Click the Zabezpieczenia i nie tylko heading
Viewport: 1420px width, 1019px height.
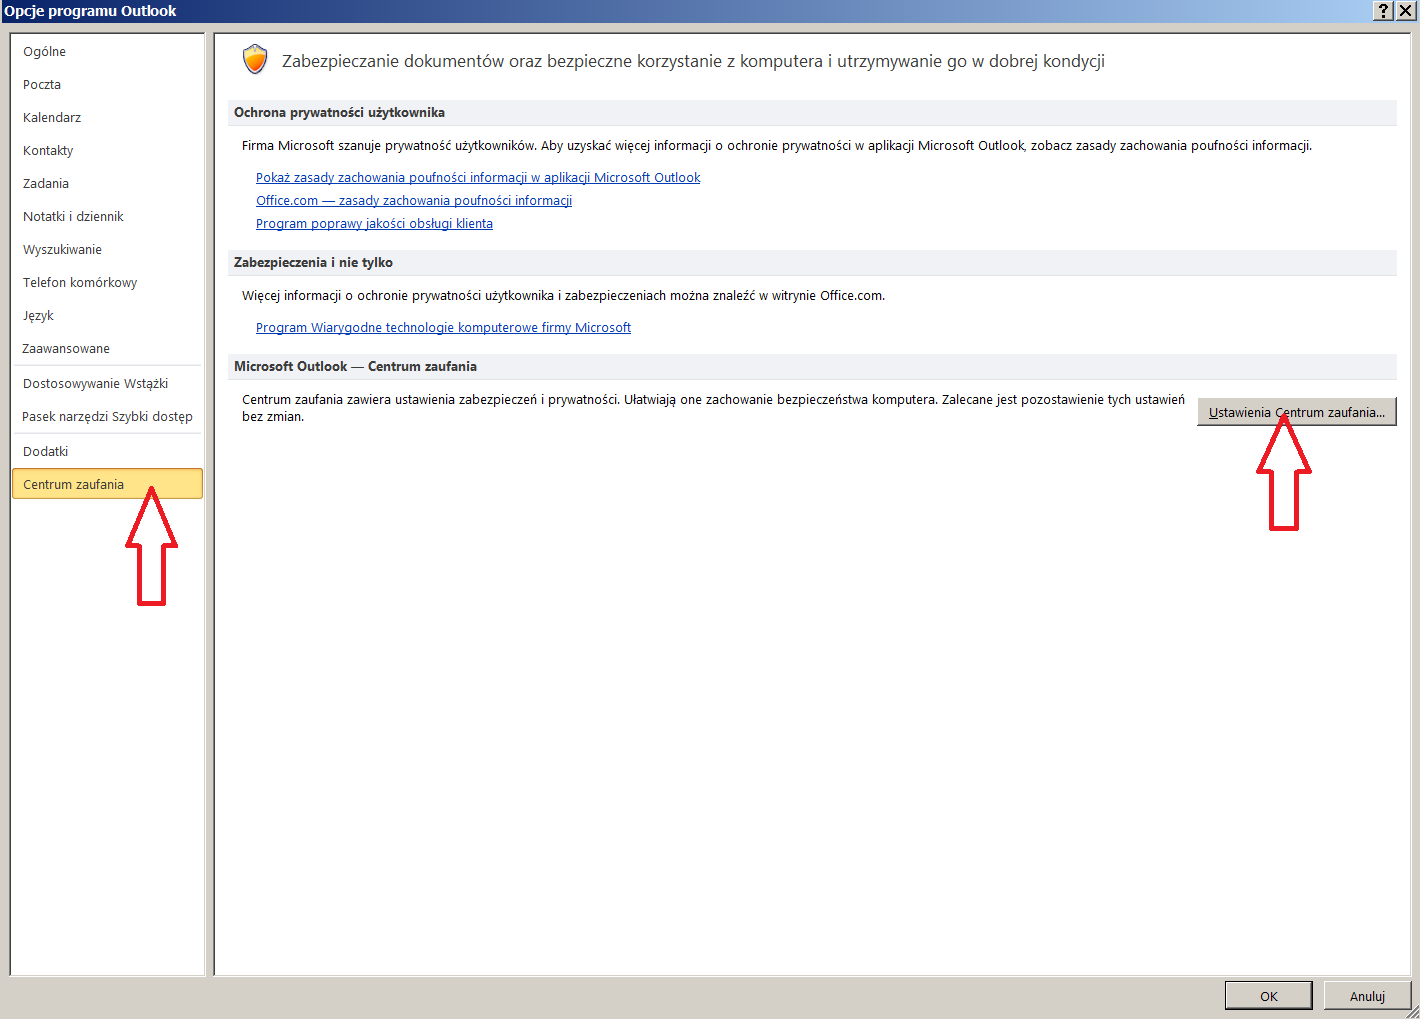(313, 262)
